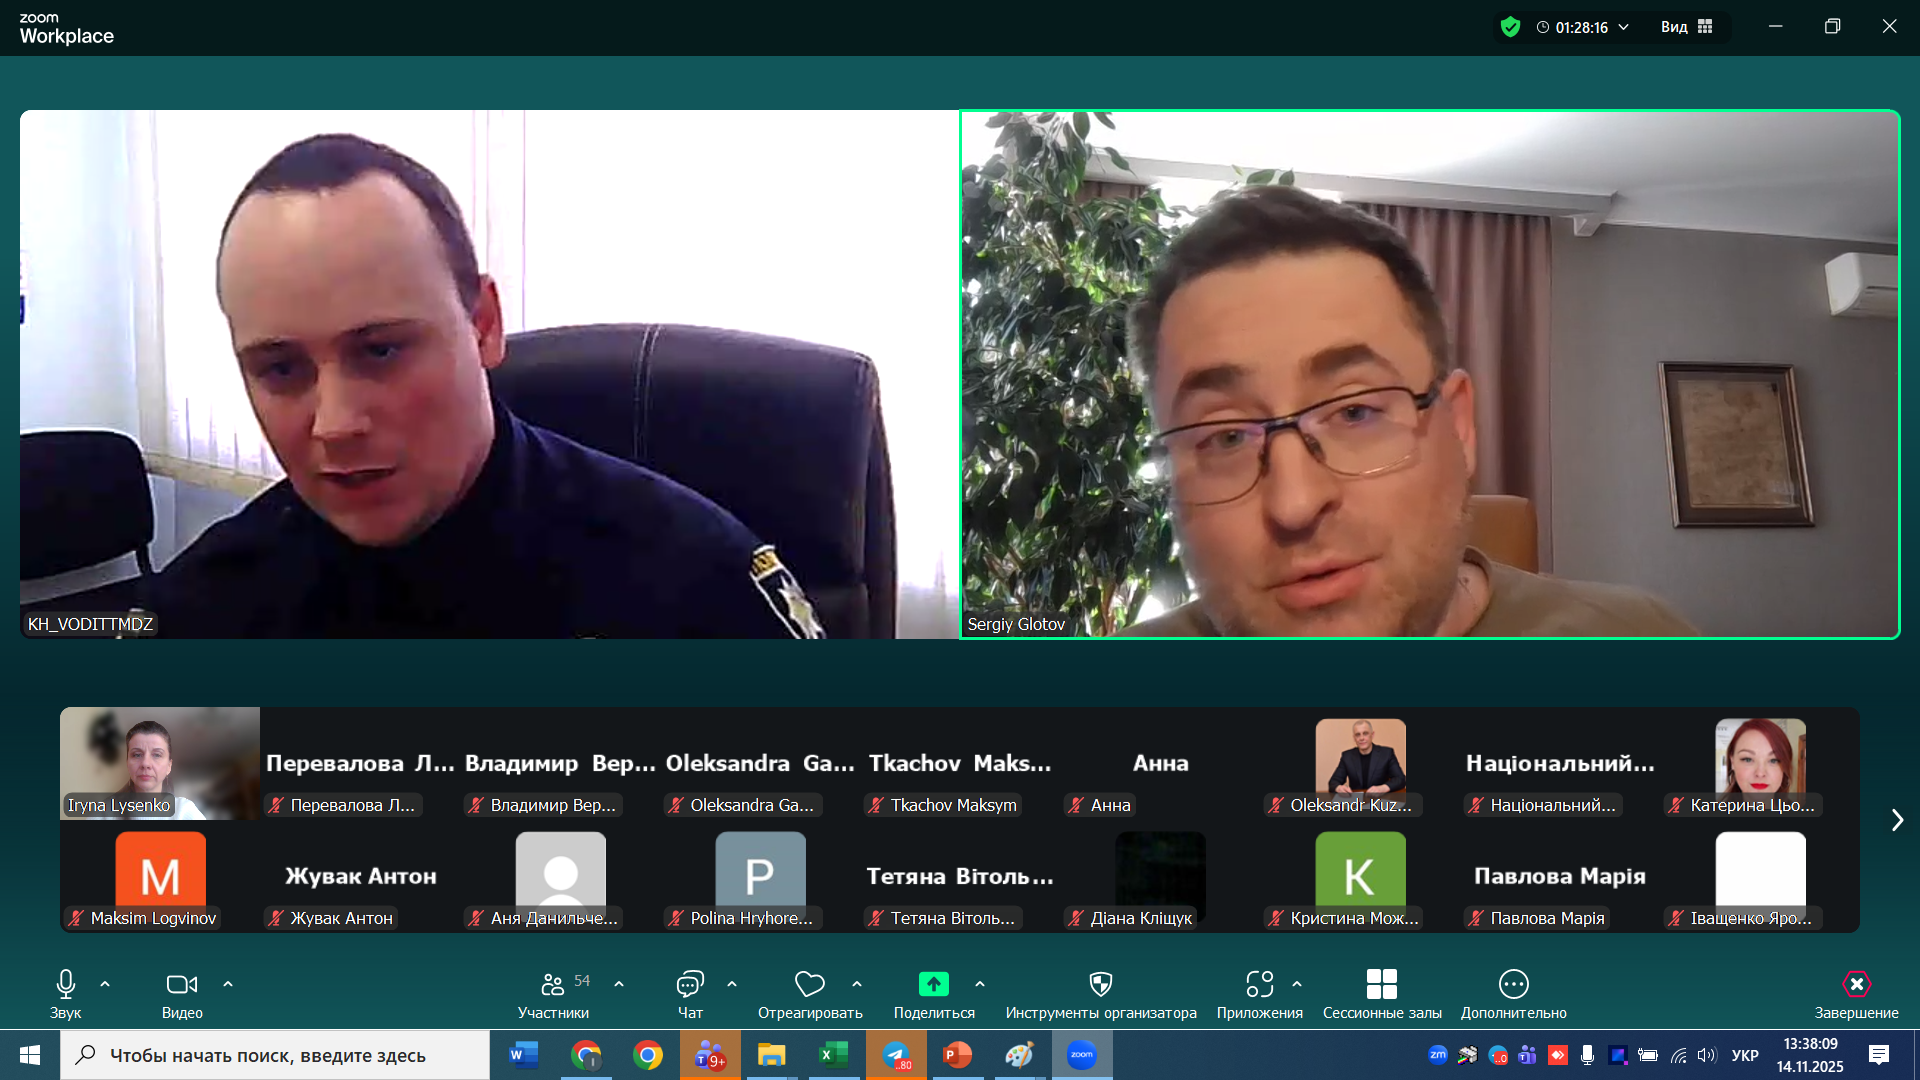Click the React heart icon

point(809,985)
